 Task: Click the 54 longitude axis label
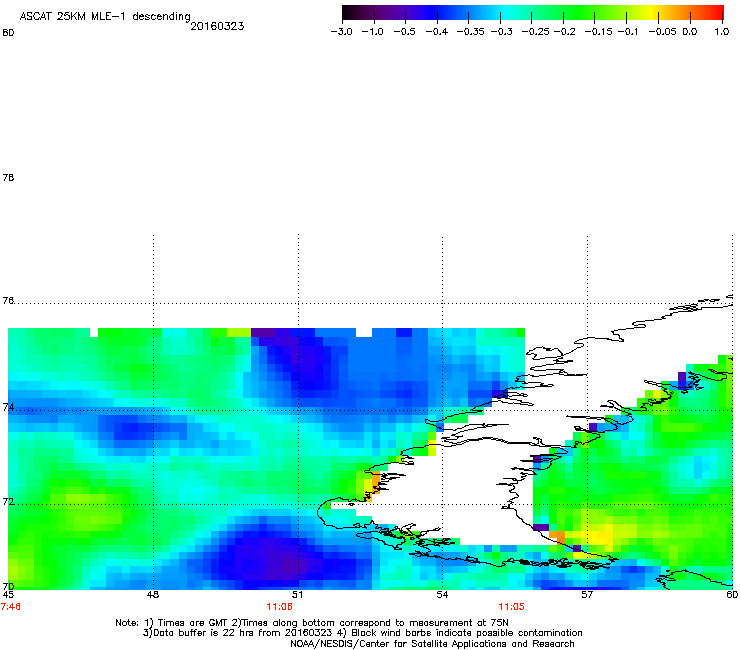[x=442, y=595]
